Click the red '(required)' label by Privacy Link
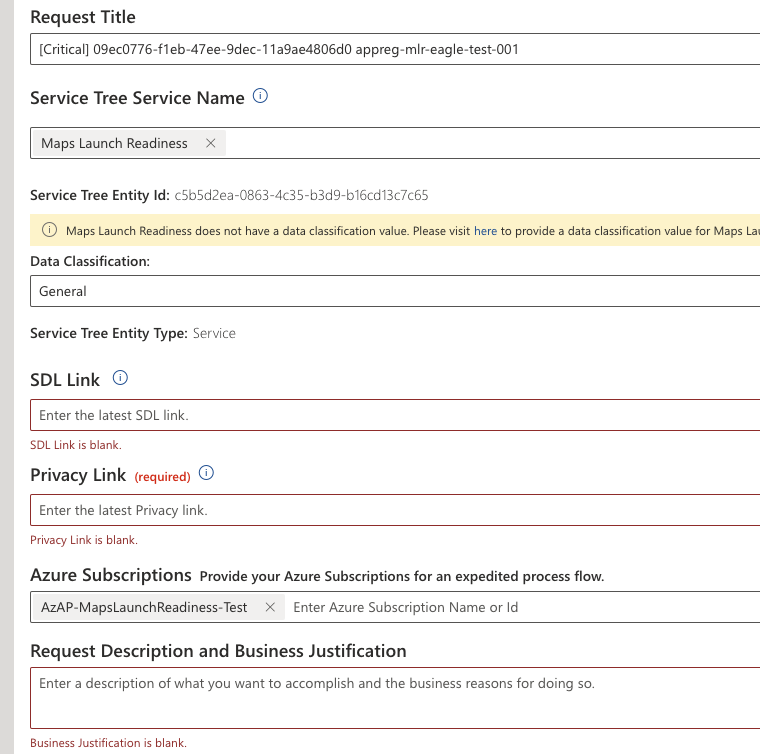Screen dimensions: 761x755 click(163, 477)
